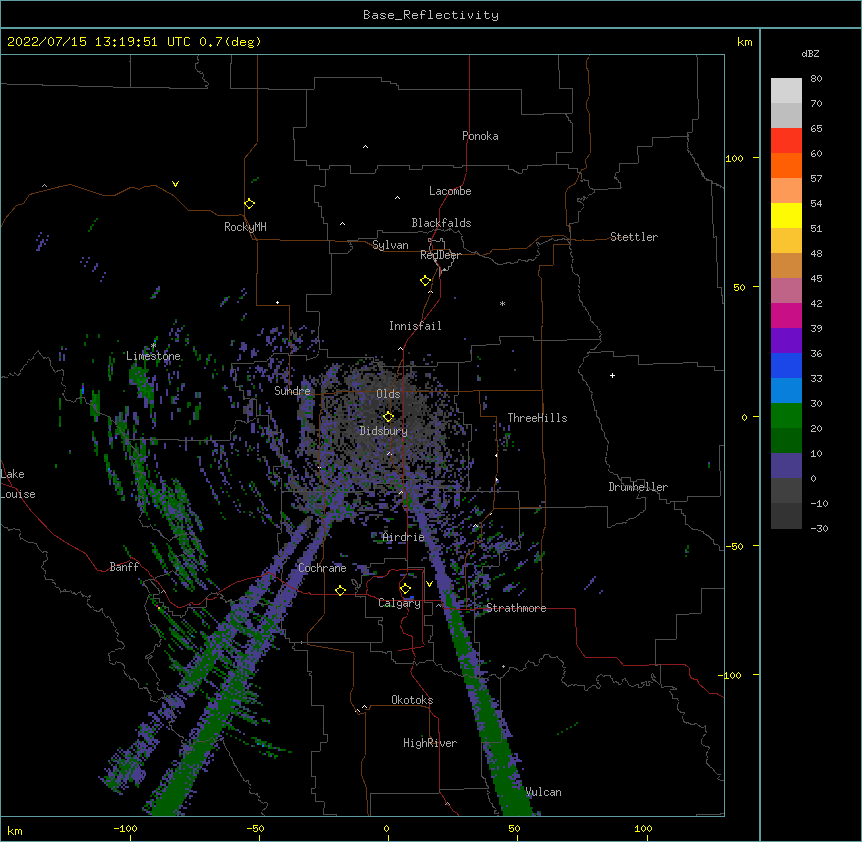862x842 pixels.
Task: Select the red 65-60 dBZ legend swatch
Action: (x=786, y=141)
